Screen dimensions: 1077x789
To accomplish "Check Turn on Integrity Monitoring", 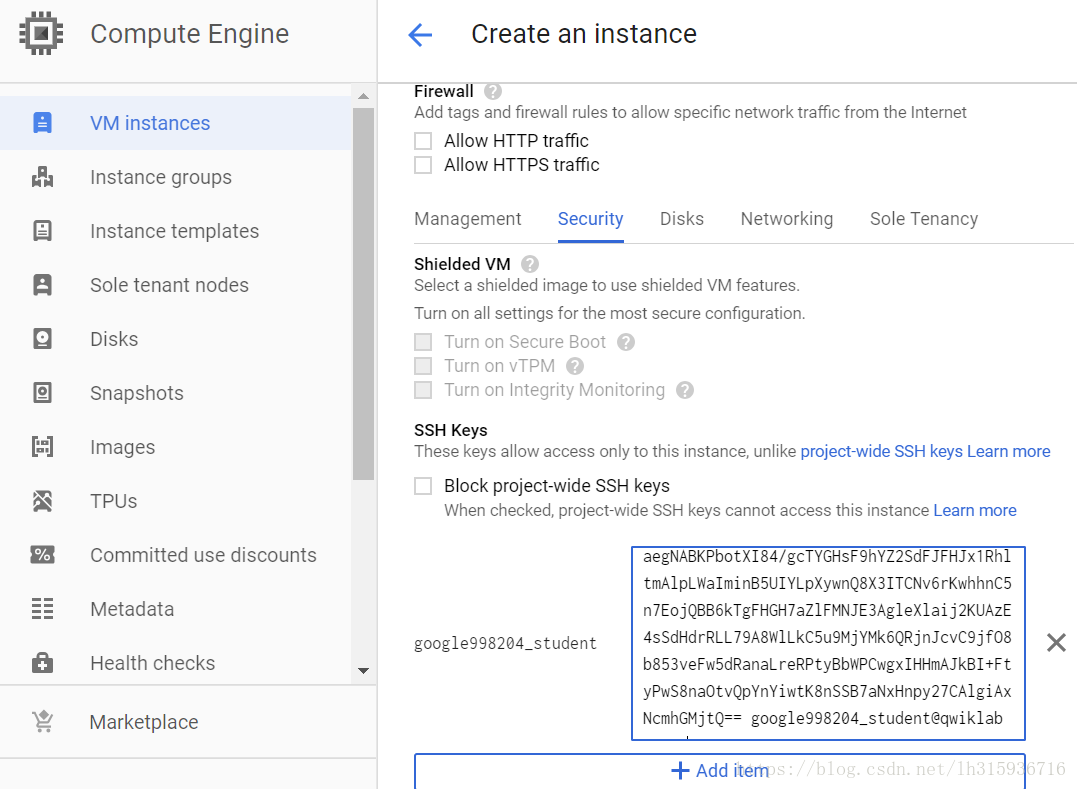I will [x=423, y=390].
